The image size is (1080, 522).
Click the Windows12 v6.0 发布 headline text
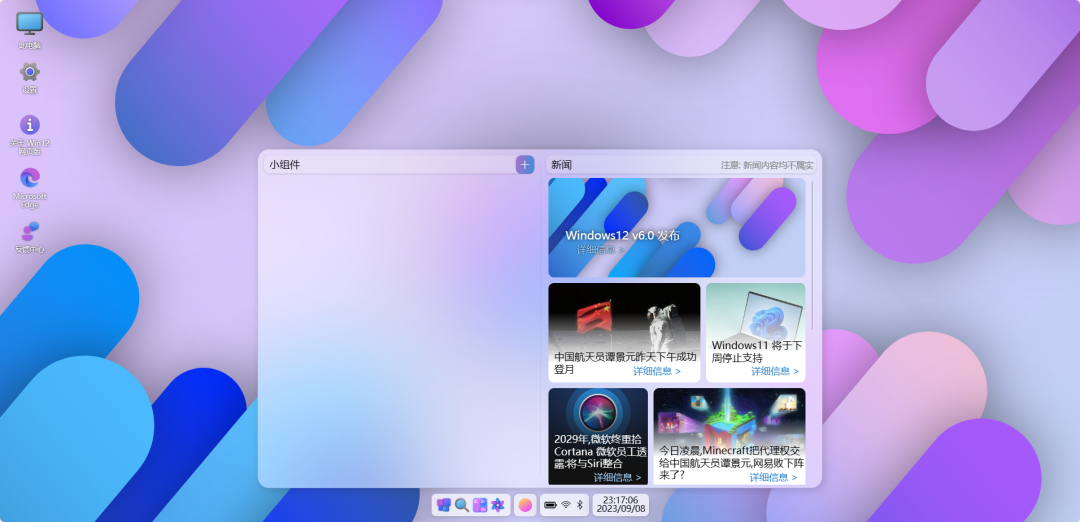(623, 235)
